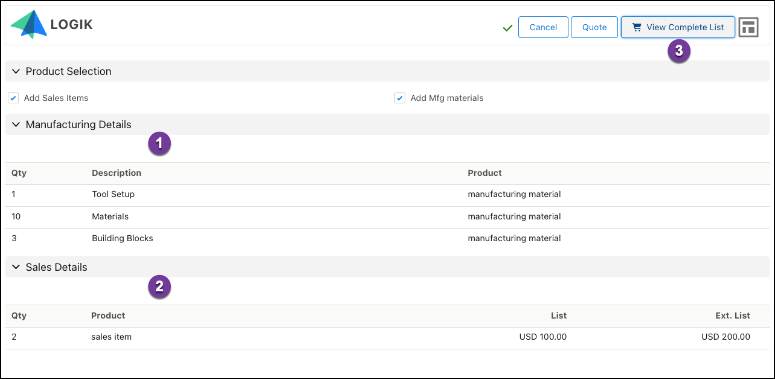Select the sales item product cell

112,337
